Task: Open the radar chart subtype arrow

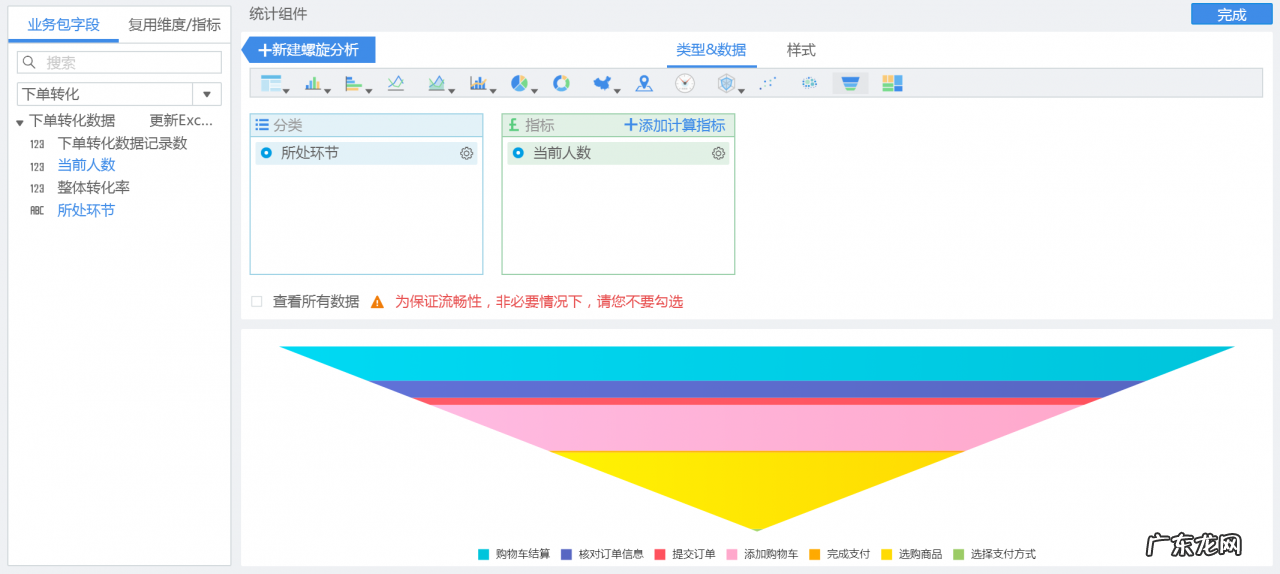Action: [x=741, y=90]
